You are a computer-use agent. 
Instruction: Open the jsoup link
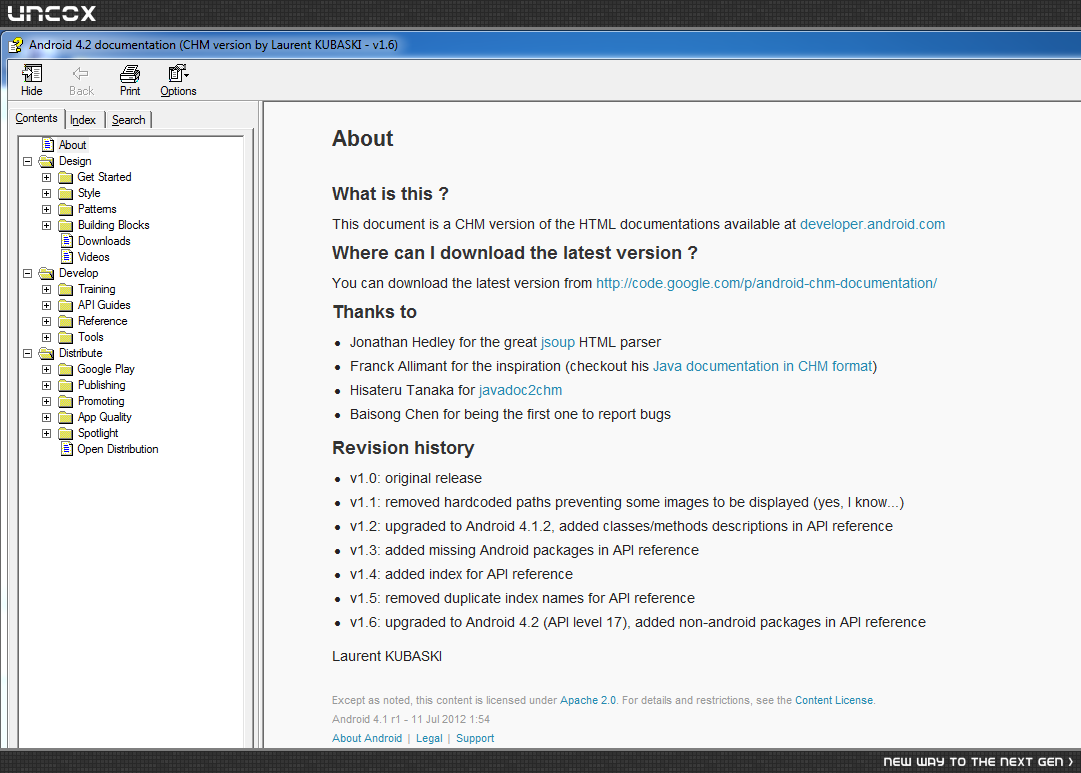pyautogui.click(x=558, y=342)
